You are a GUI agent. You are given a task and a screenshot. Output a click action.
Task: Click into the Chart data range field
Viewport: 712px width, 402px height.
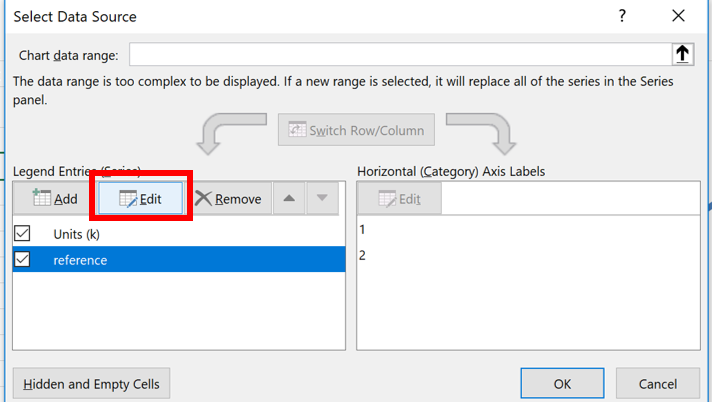point(400,54)
